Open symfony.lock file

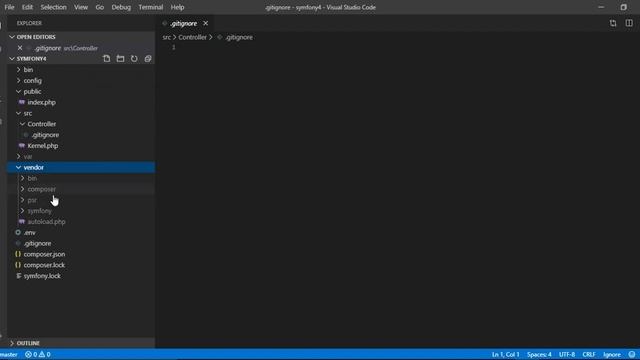(x=81, y=276)
